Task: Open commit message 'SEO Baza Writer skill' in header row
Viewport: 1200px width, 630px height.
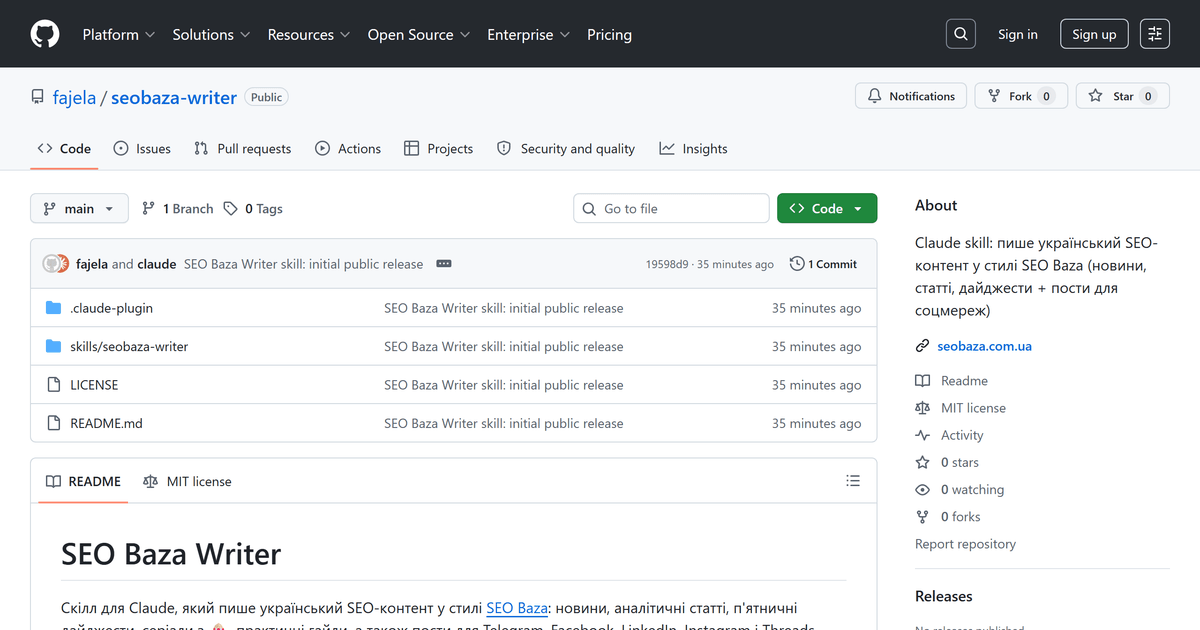Action: [303, 264]
